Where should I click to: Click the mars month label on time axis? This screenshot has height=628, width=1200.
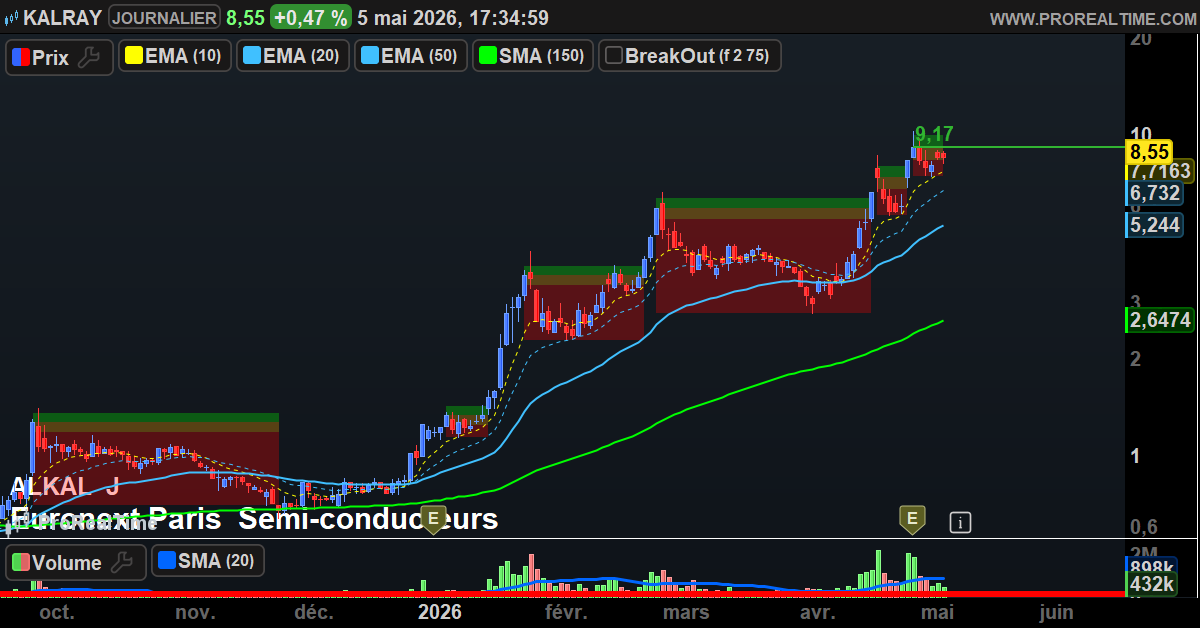[x=686, y=612]
